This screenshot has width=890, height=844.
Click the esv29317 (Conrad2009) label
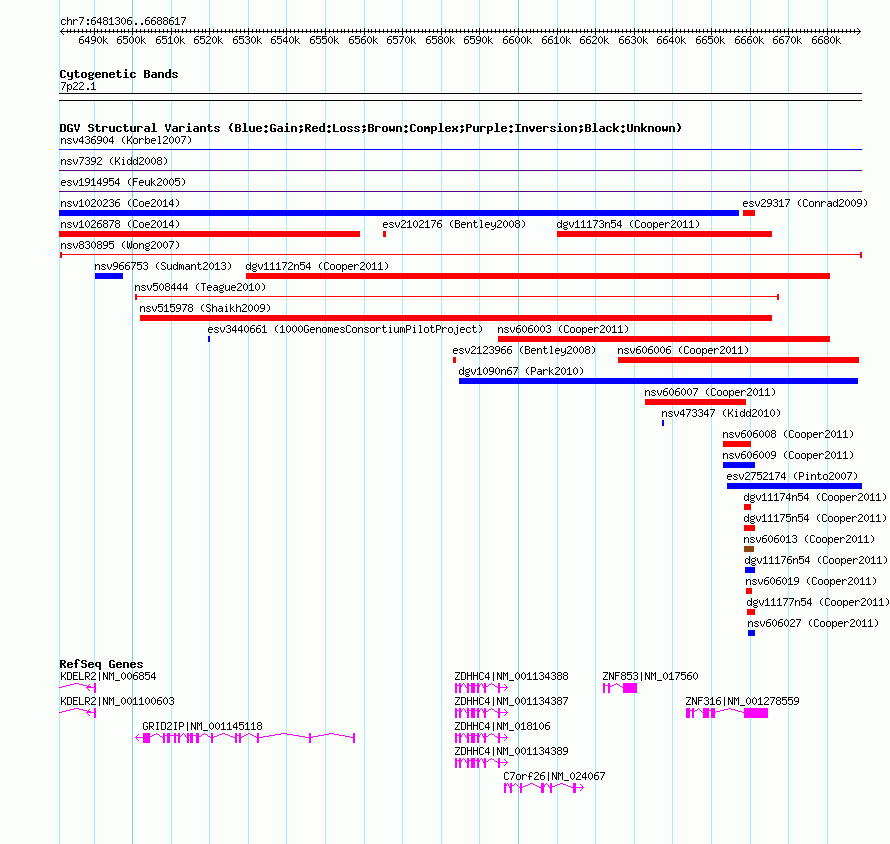805,203
